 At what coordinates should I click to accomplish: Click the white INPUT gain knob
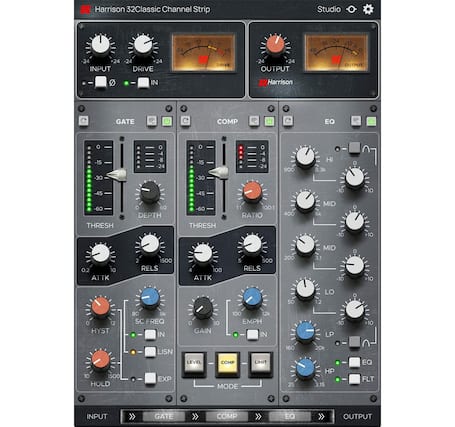click(100, 46)
